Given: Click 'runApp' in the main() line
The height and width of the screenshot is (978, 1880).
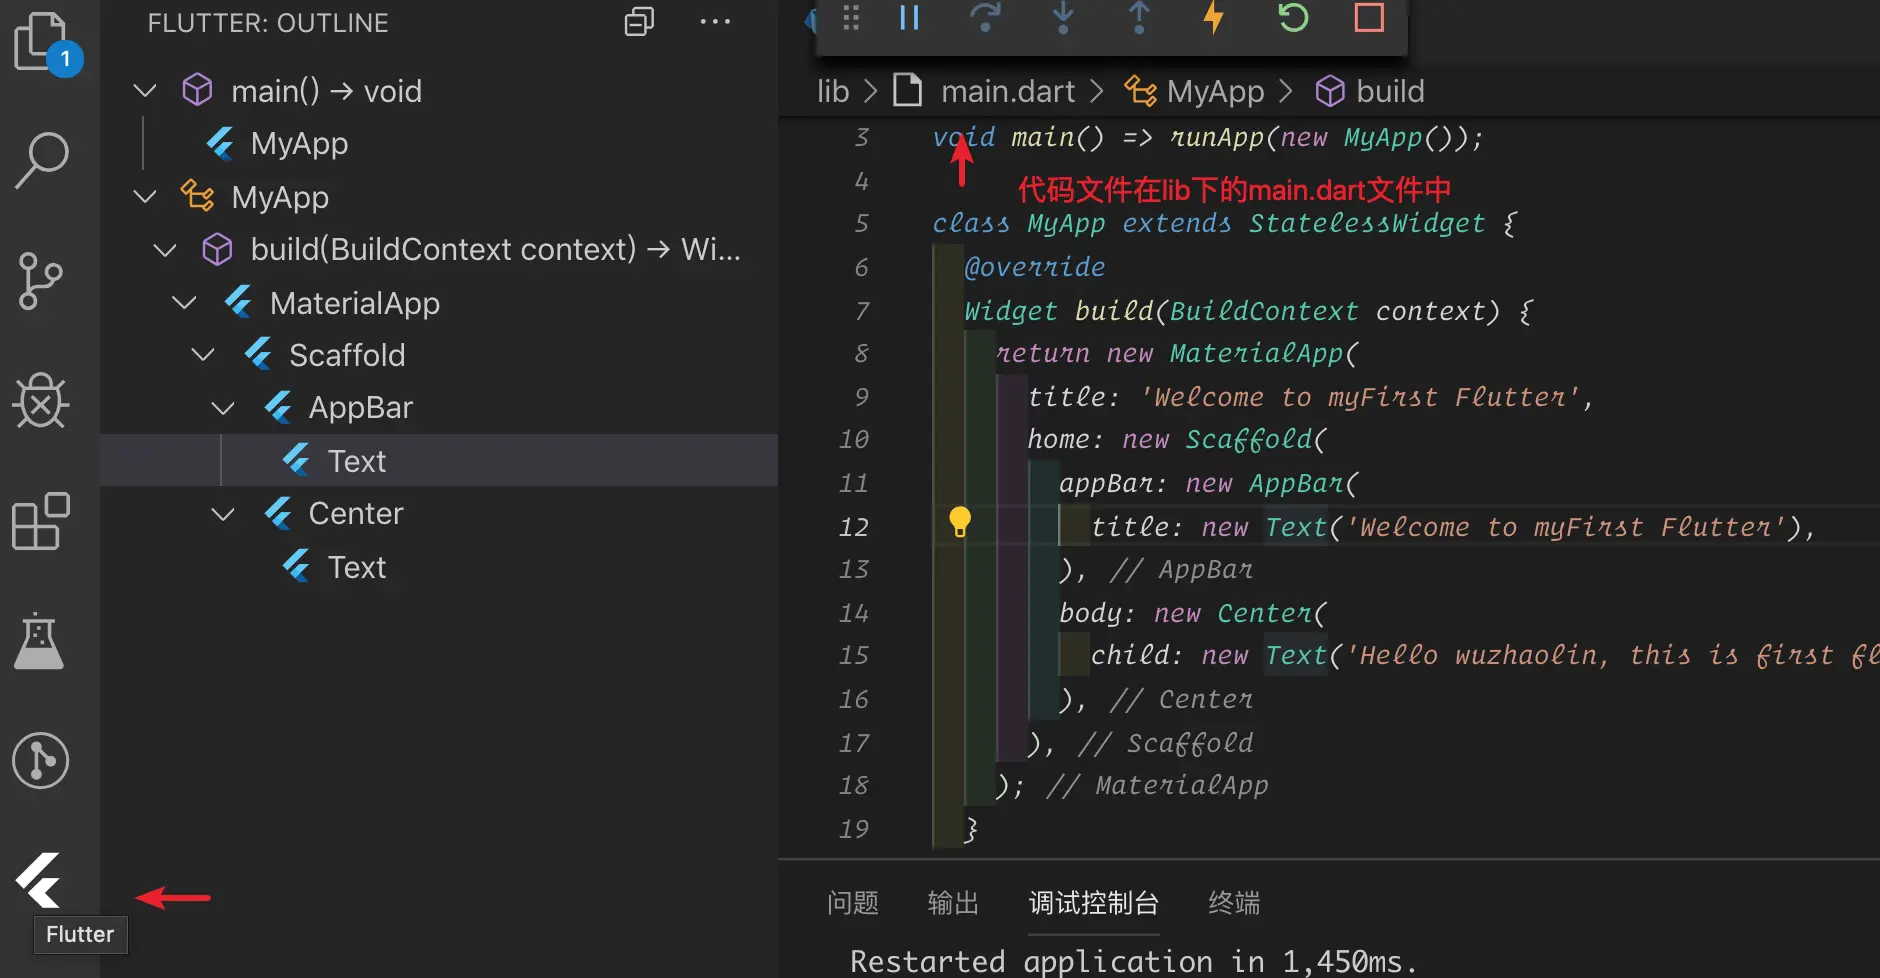Looking at the screenshot, I should coord(1216,137).
